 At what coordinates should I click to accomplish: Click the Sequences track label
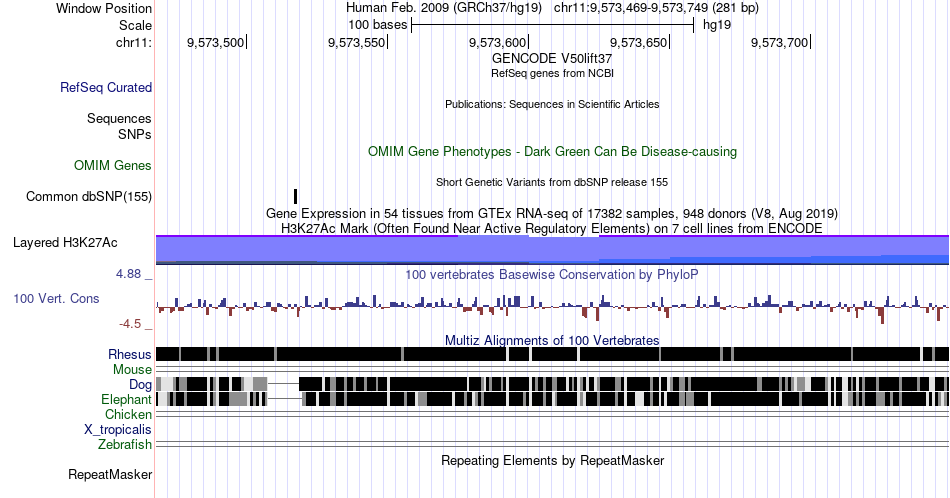coord(119,118)
